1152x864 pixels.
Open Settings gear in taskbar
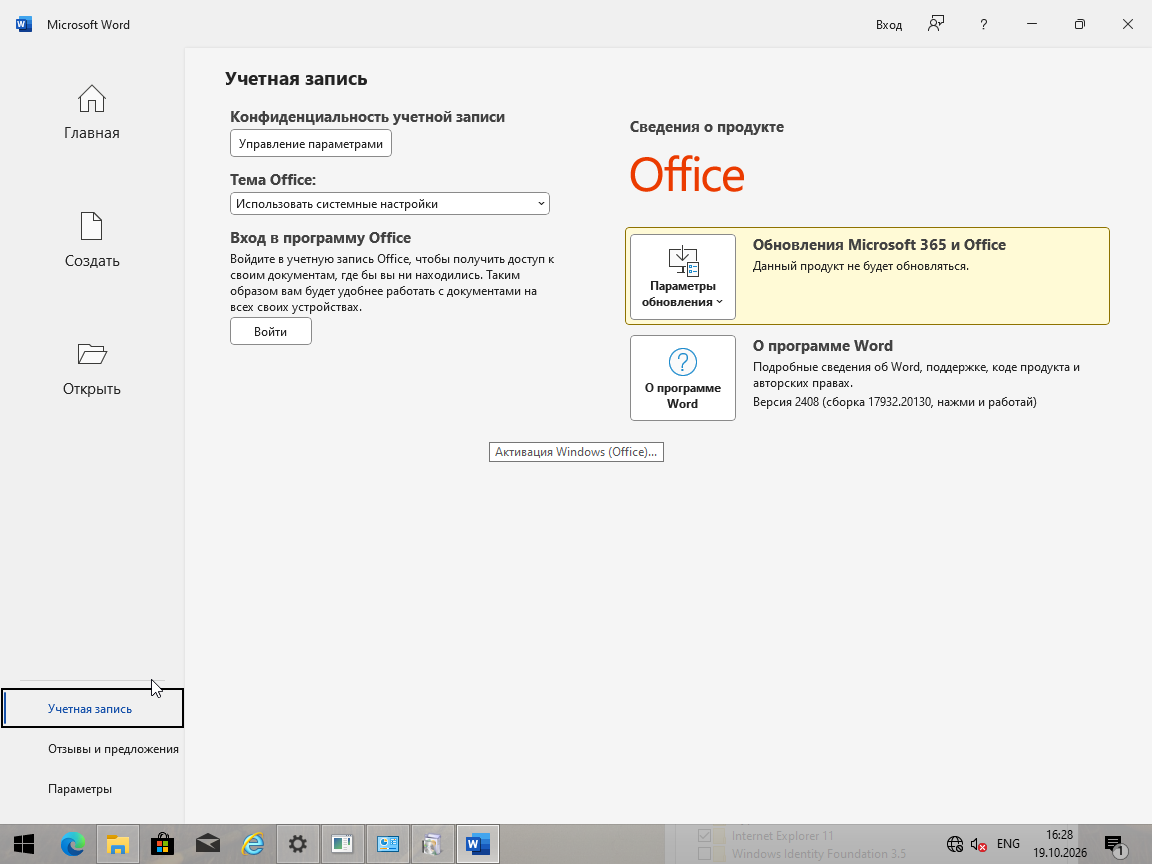click(298, 844)
